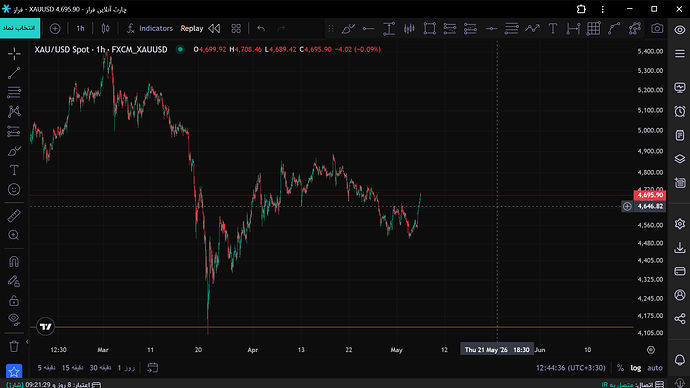Viewport: 690px width, 388px height.
Task: Click the teal symbol selection button
Action: (20, 28)
